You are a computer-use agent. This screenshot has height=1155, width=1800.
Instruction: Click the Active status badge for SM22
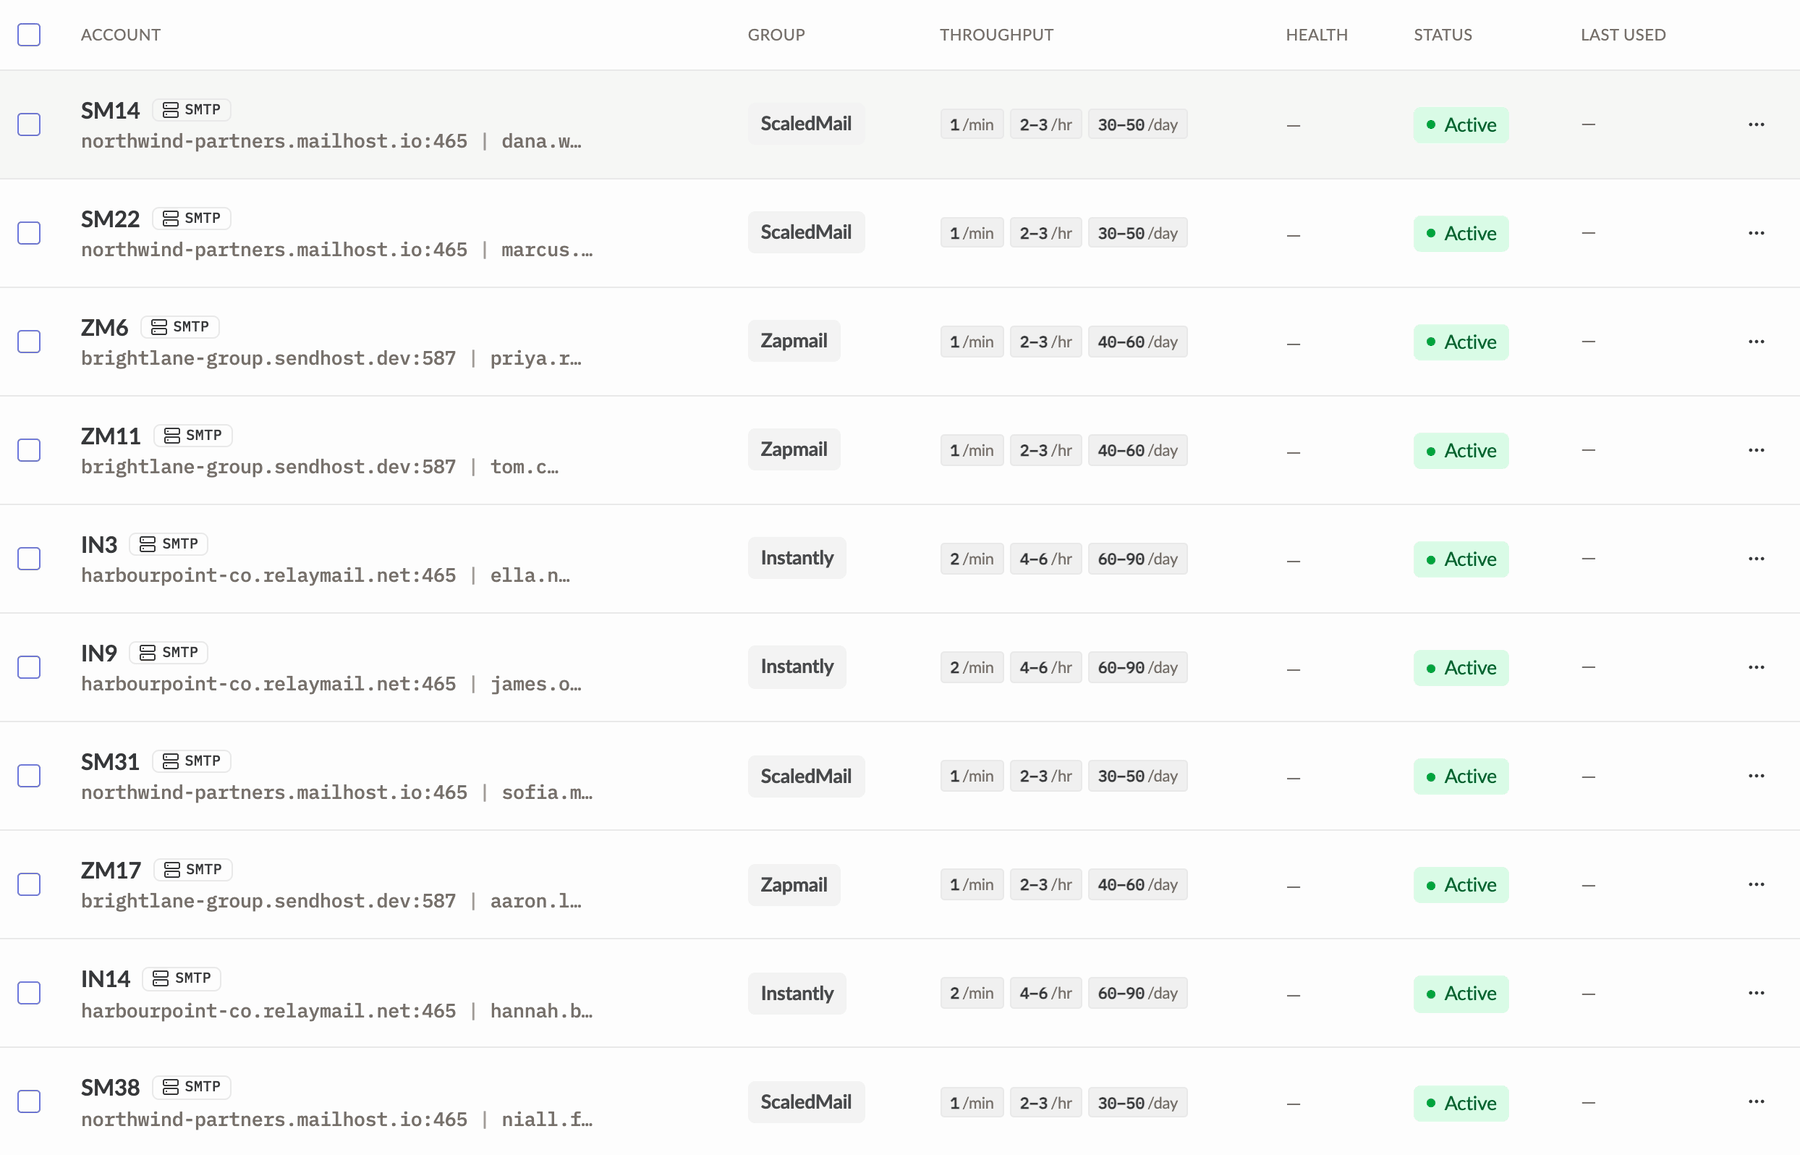(1461, 233)
